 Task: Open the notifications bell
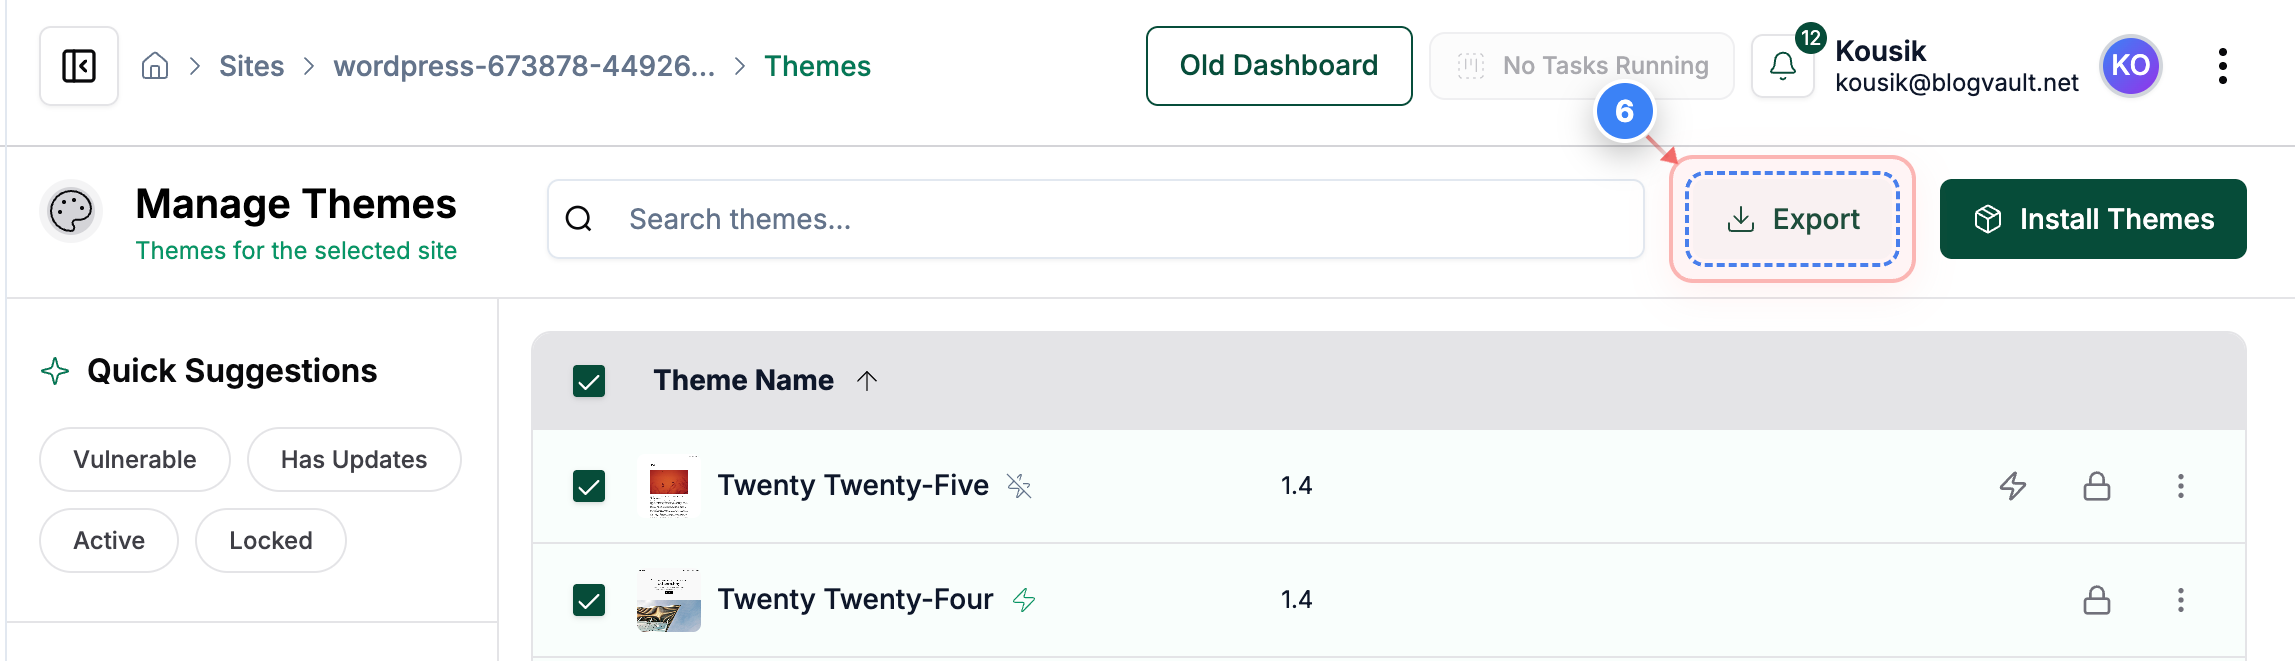coord(1782,66)
